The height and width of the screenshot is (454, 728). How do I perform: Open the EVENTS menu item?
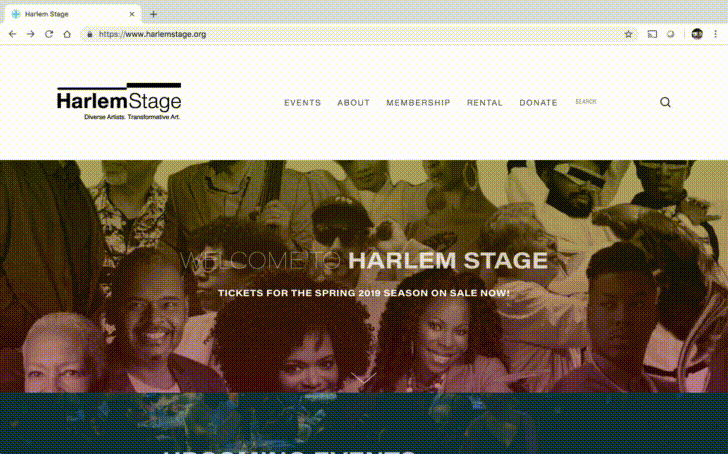click(x=303, y=103)
